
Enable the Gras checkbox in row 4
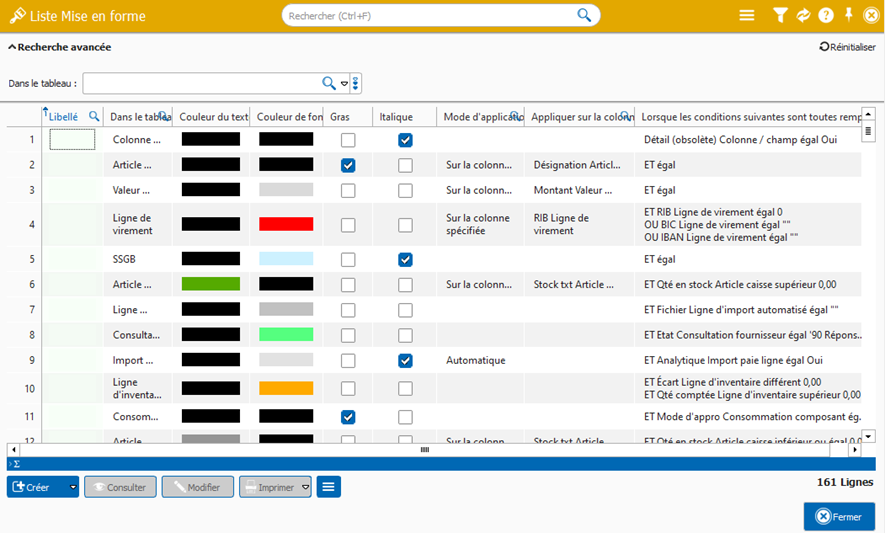348,225
